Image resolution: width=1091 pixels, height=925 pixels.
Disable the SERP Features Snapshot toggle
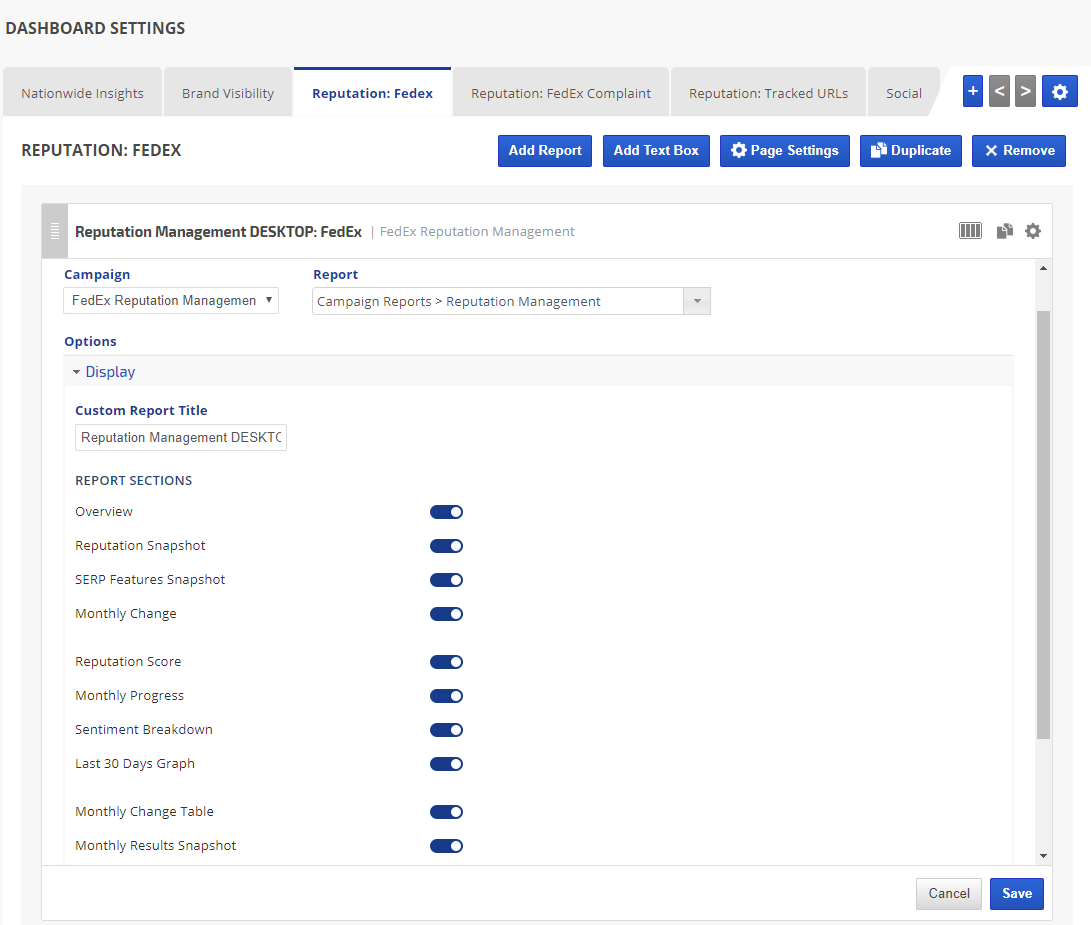pyautogui.click(x=446, y=580)
